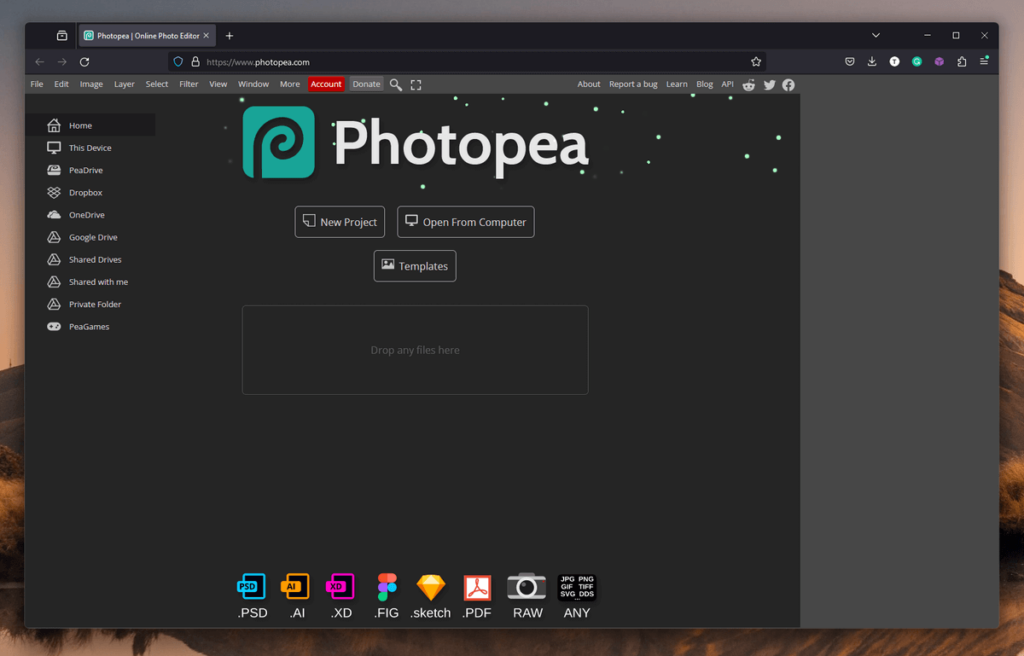
Task: Open the Layer menu
Action: pos(124,84)
